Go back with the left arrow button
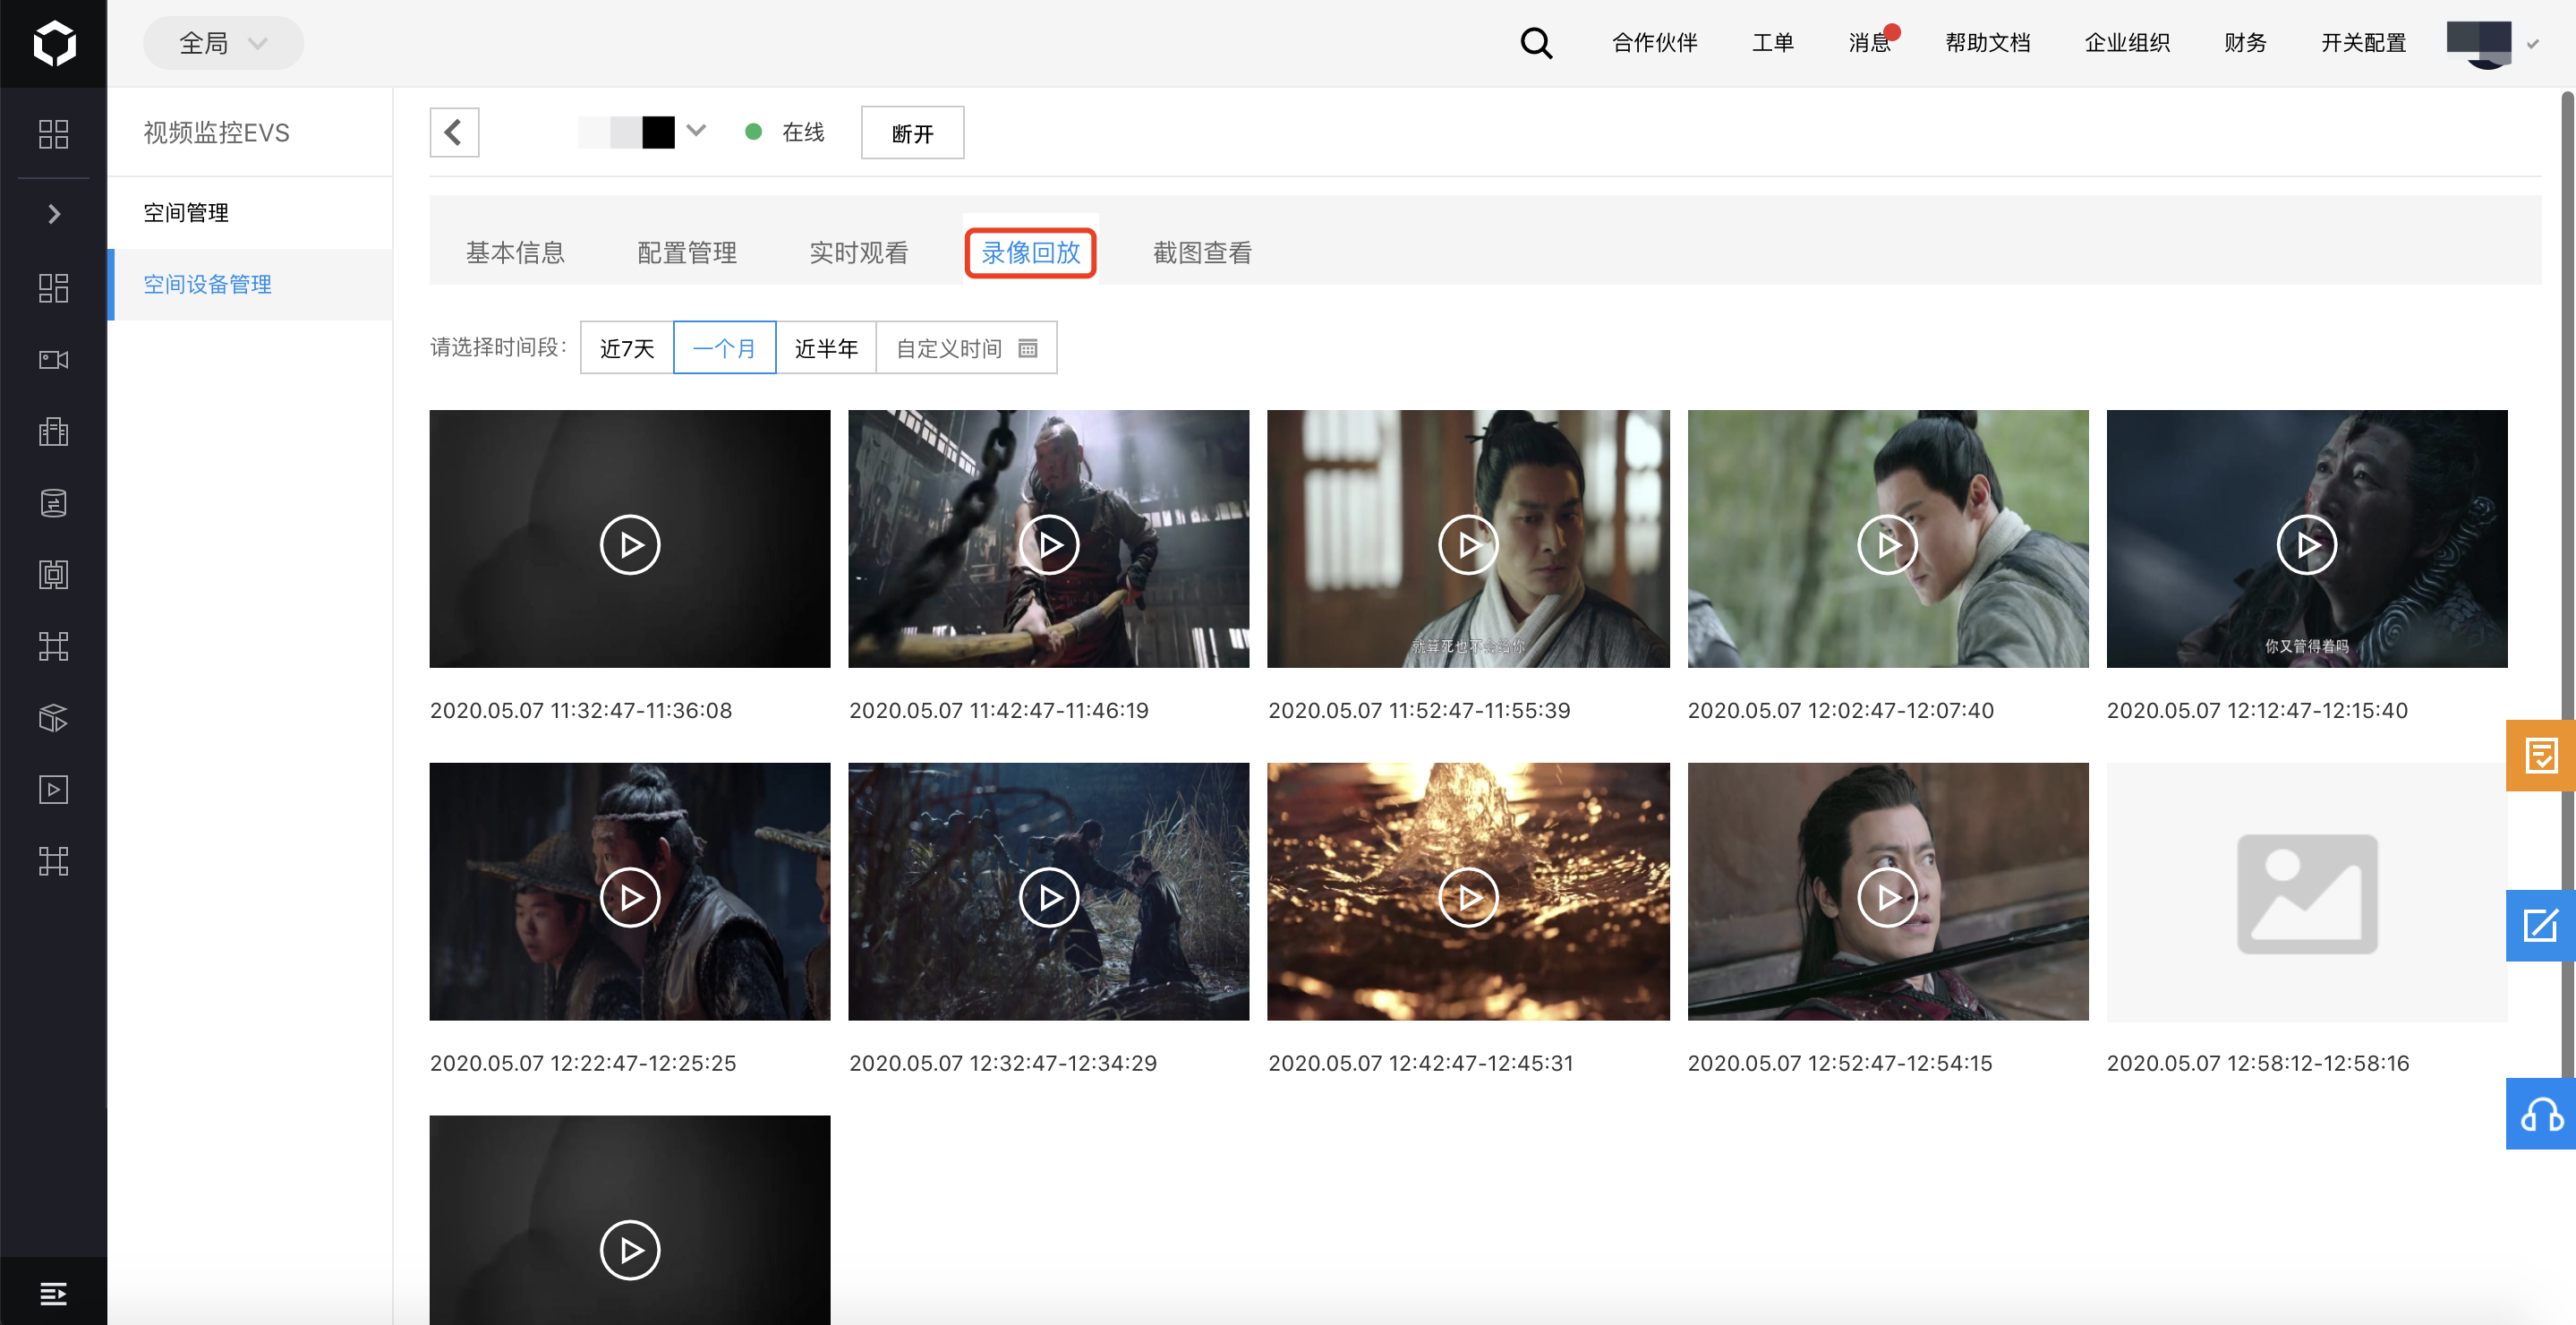This screenshot has height=1325, width=2576. [x=454, y=132]
